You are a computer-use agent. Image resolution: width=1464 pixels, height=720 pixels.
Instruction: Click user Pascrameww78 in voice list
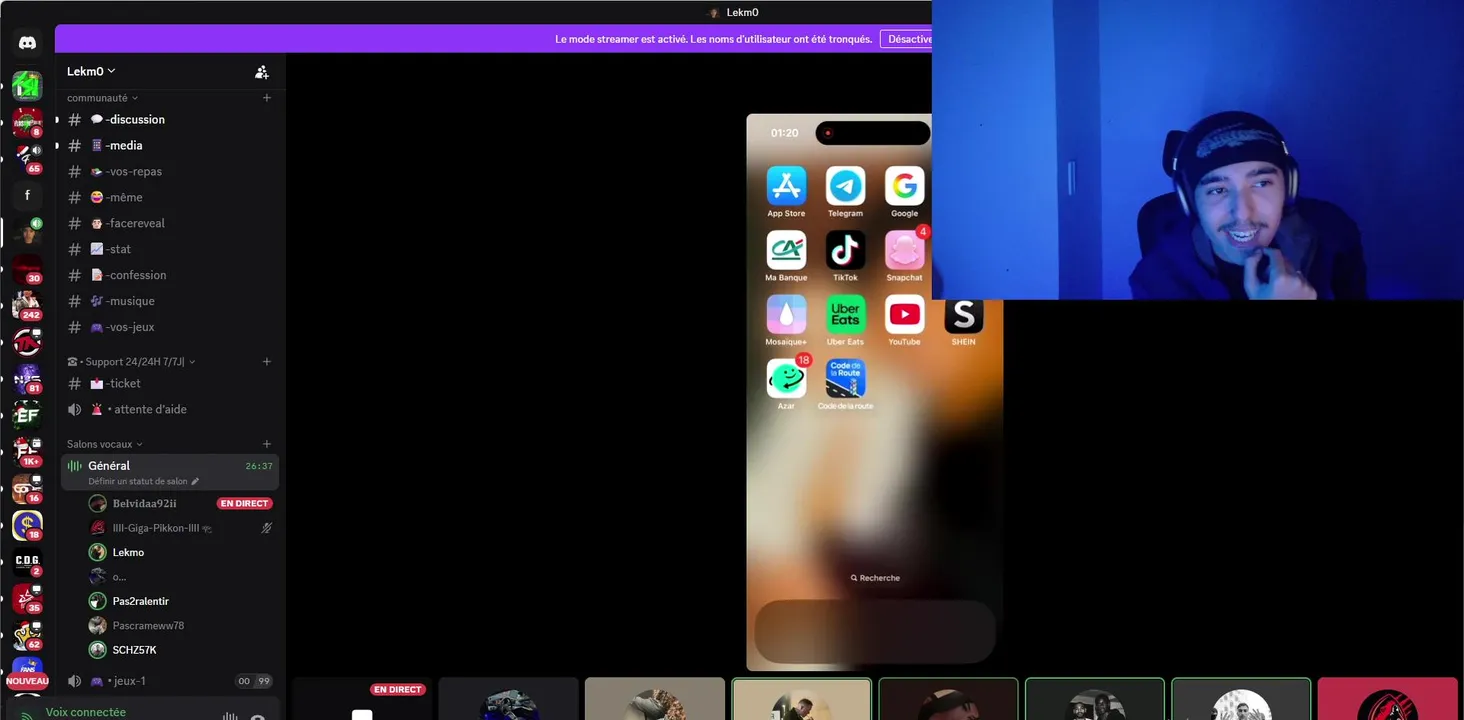pos(148,625)
